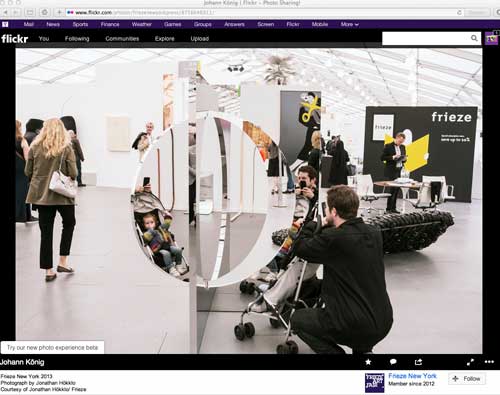Share the photo using the share icon
500x395 pixels.
[418, 362]
